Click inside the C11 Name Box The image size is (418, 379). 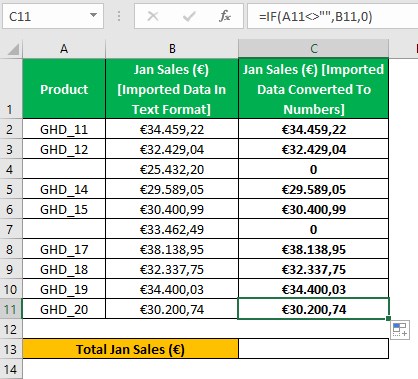[x=47, y=16]
